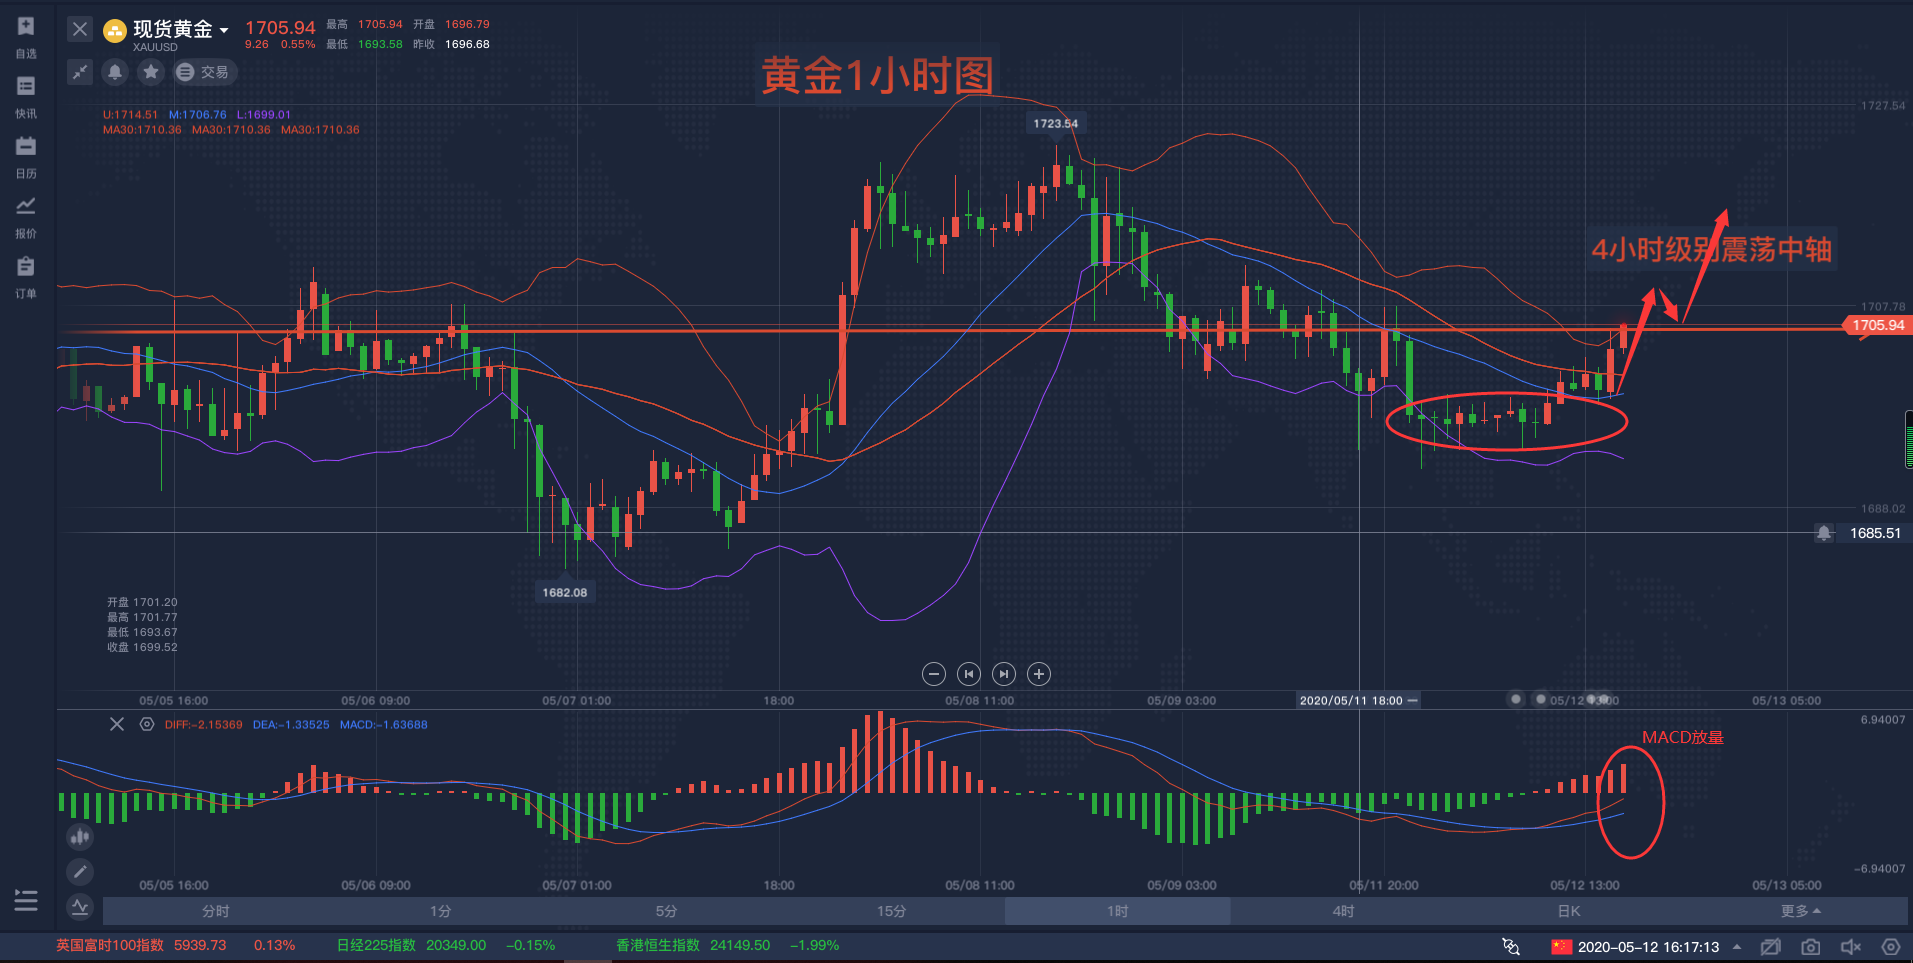Select the pencil drawing tool
Image resolution: width=1913 pixels, height=963 pixels.
coord(80,872)
